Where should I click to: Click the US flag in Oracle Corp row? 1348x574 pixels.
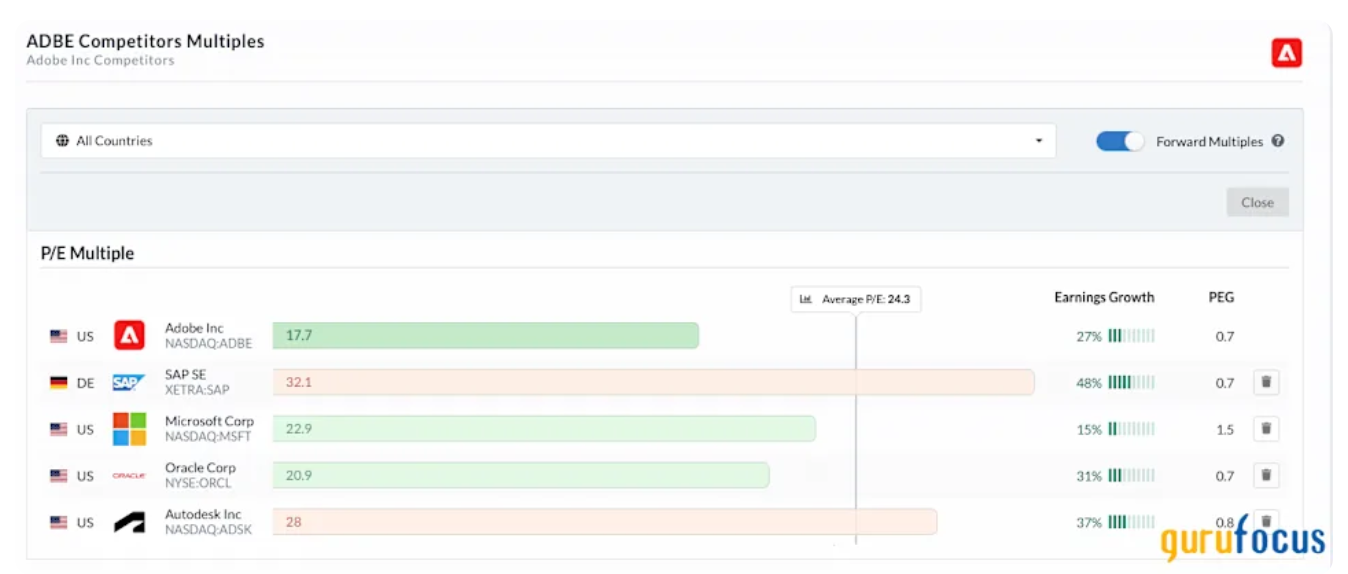click(59, 476)
